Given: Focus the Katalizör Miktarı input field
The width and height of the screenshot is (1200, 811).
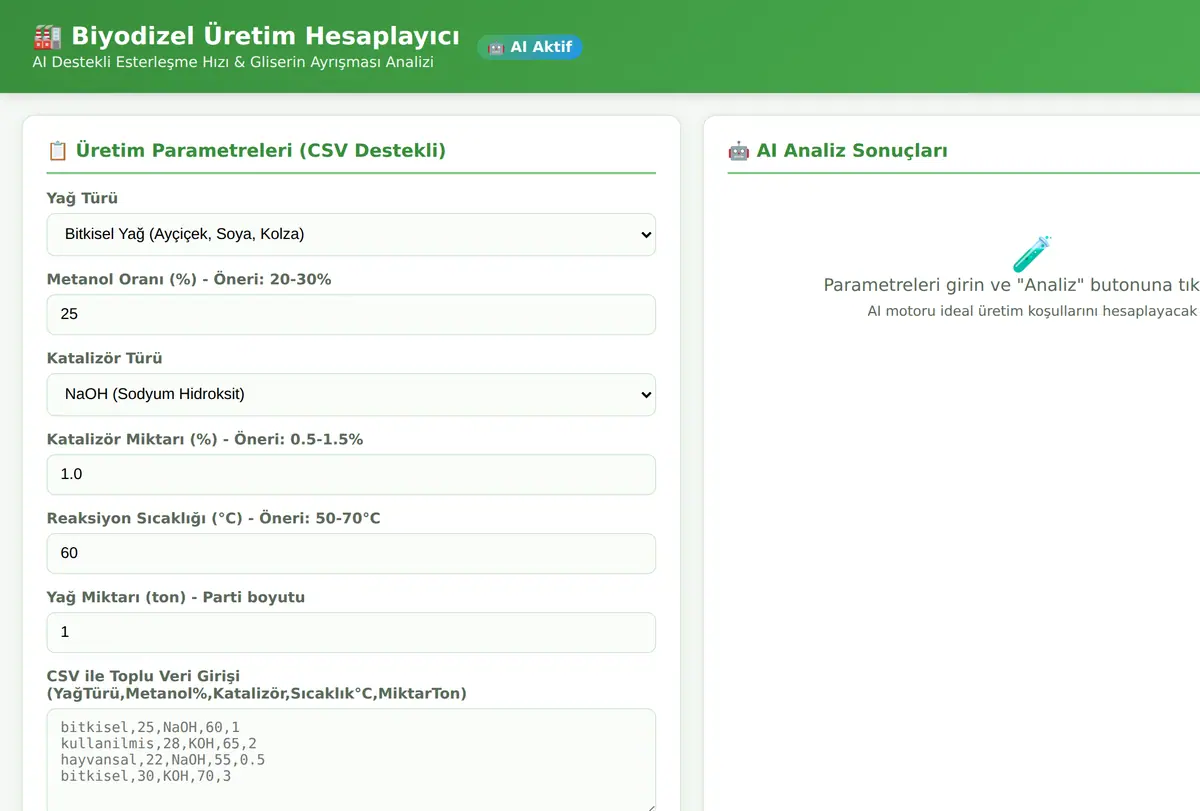Looking at the screenshot, I should [351, 474].
